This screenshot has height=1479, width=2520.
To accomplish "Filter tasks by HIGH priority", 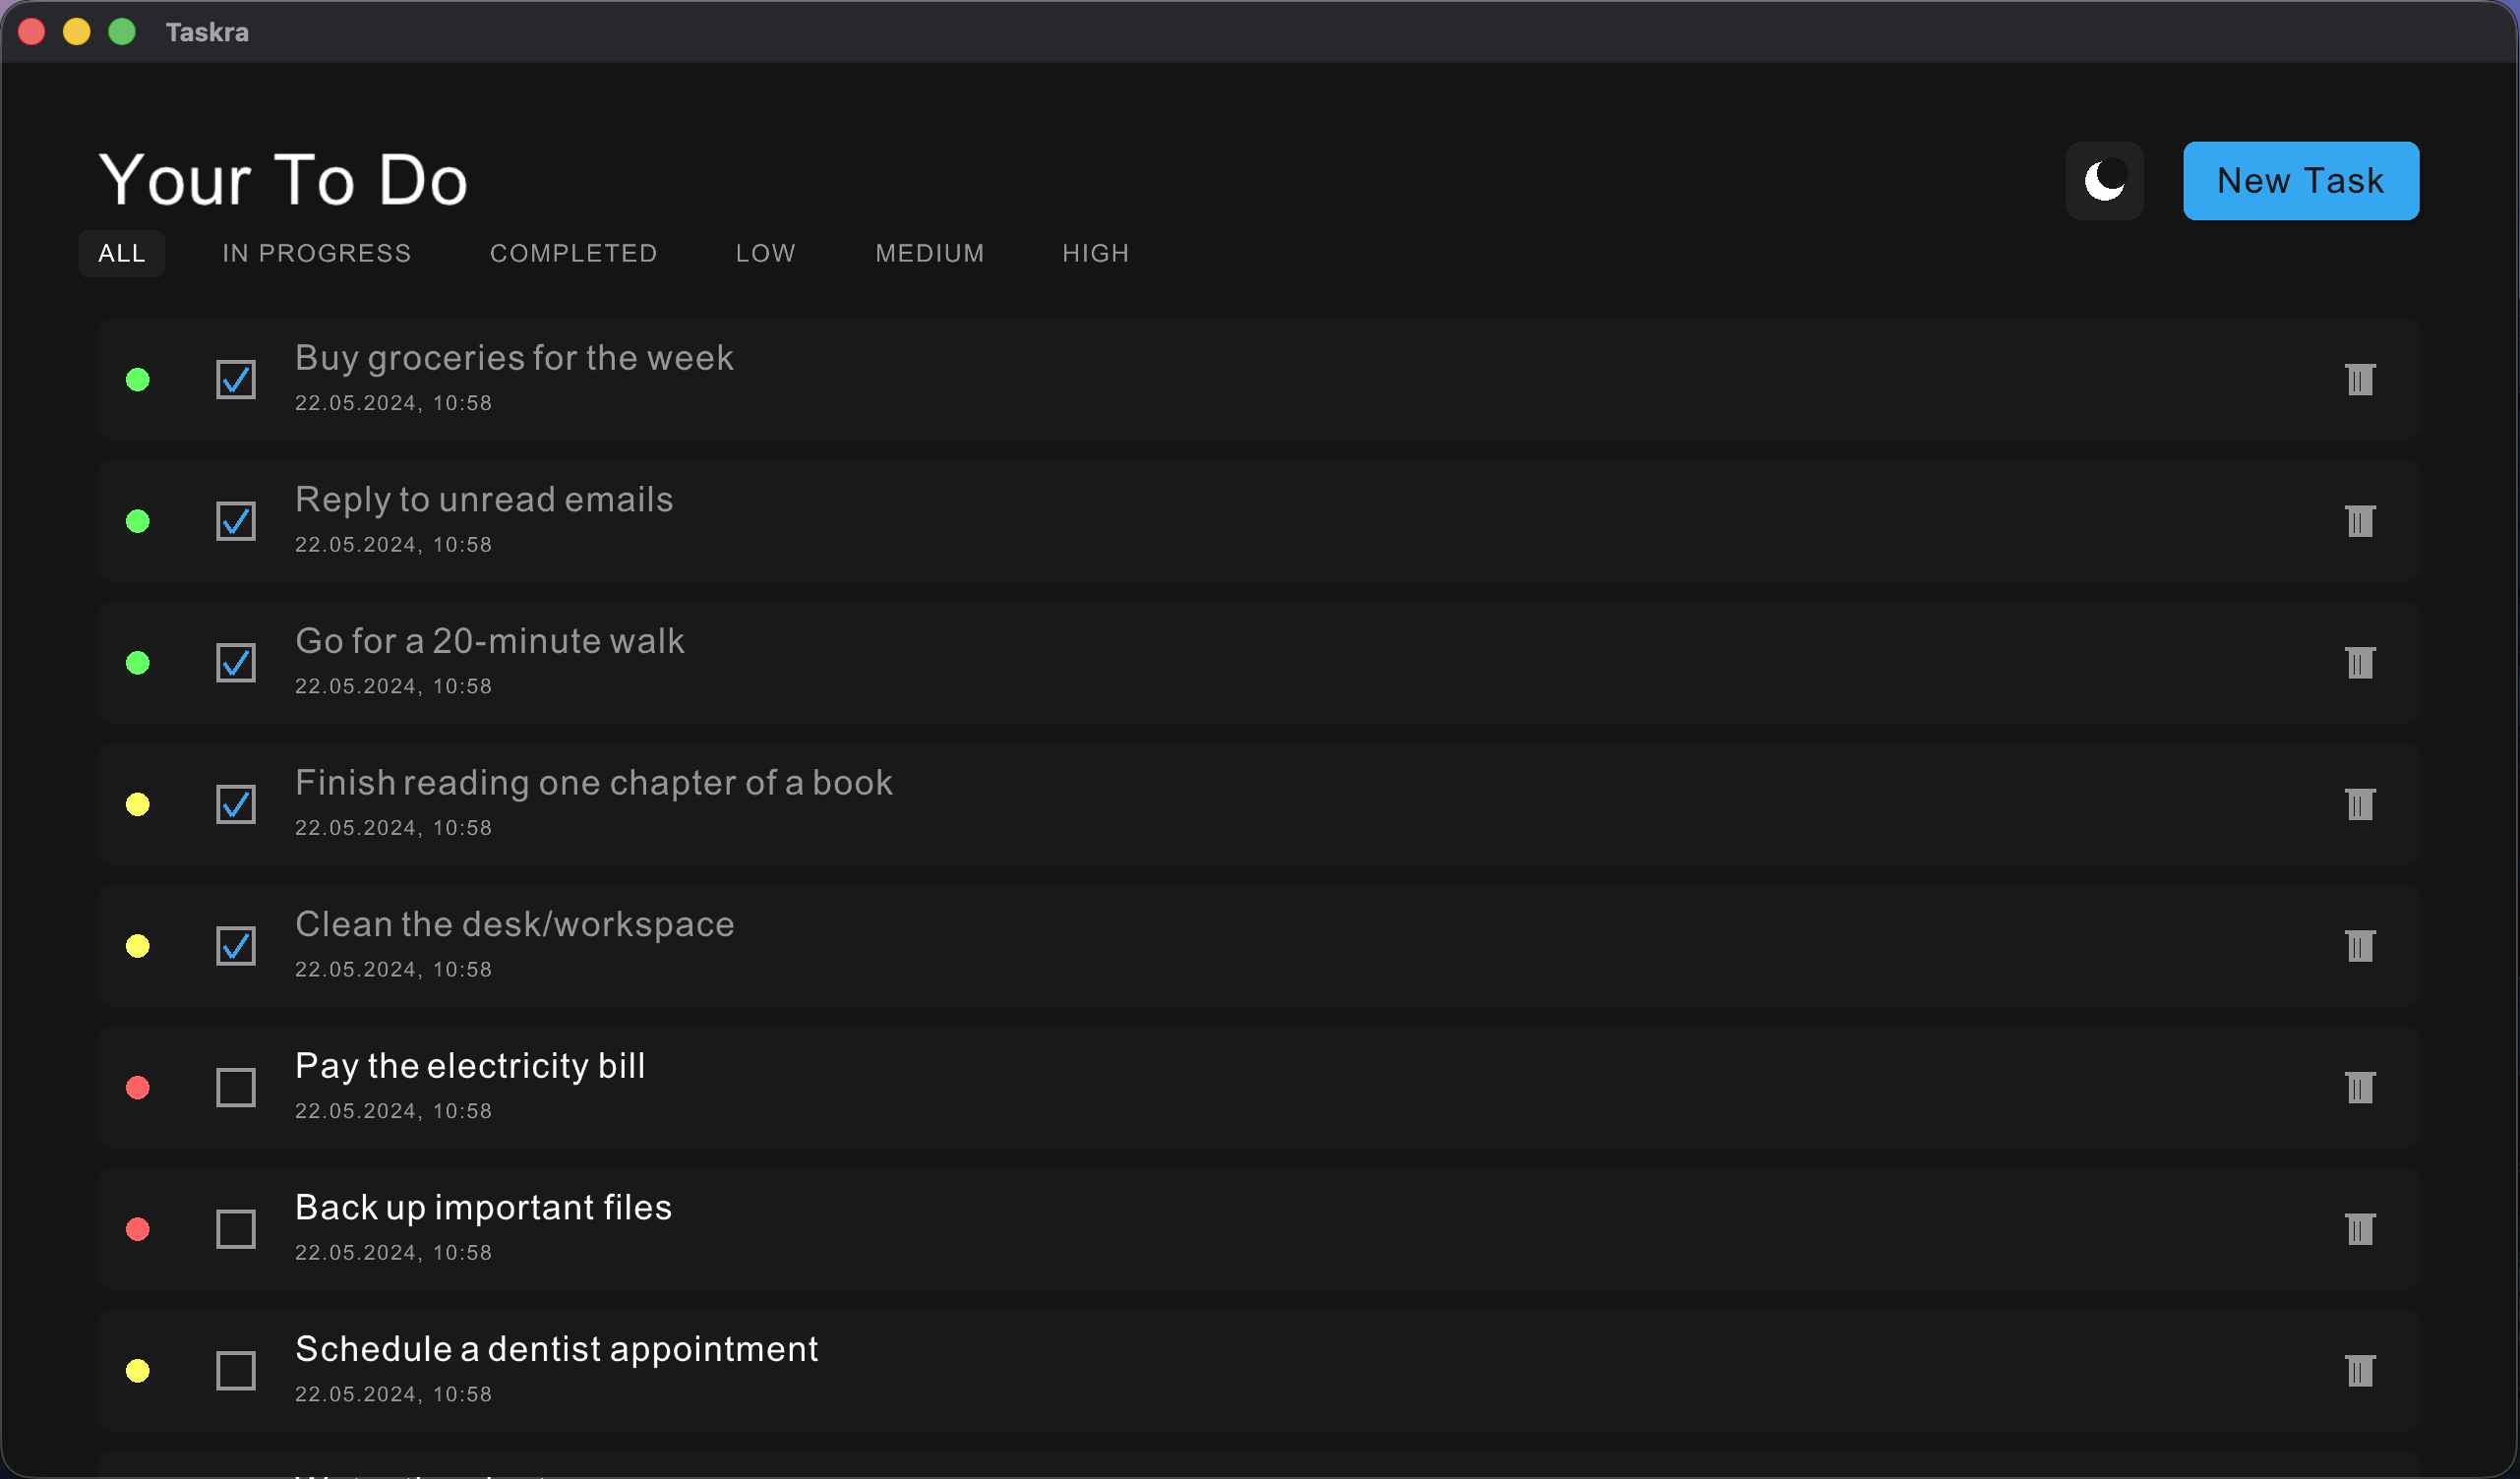I will [1096, 253].
